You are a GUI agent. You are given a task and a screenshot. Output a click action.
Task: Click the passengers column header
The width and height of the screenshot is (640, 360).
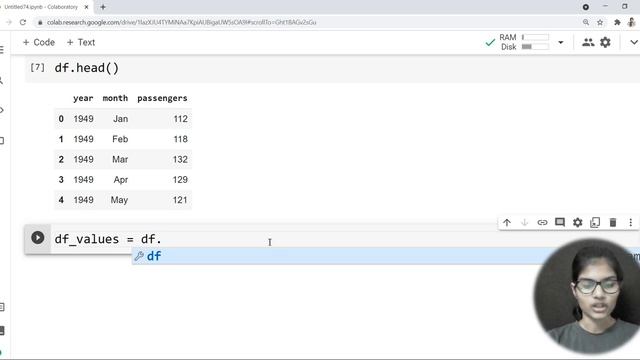[x=162, y=98]
